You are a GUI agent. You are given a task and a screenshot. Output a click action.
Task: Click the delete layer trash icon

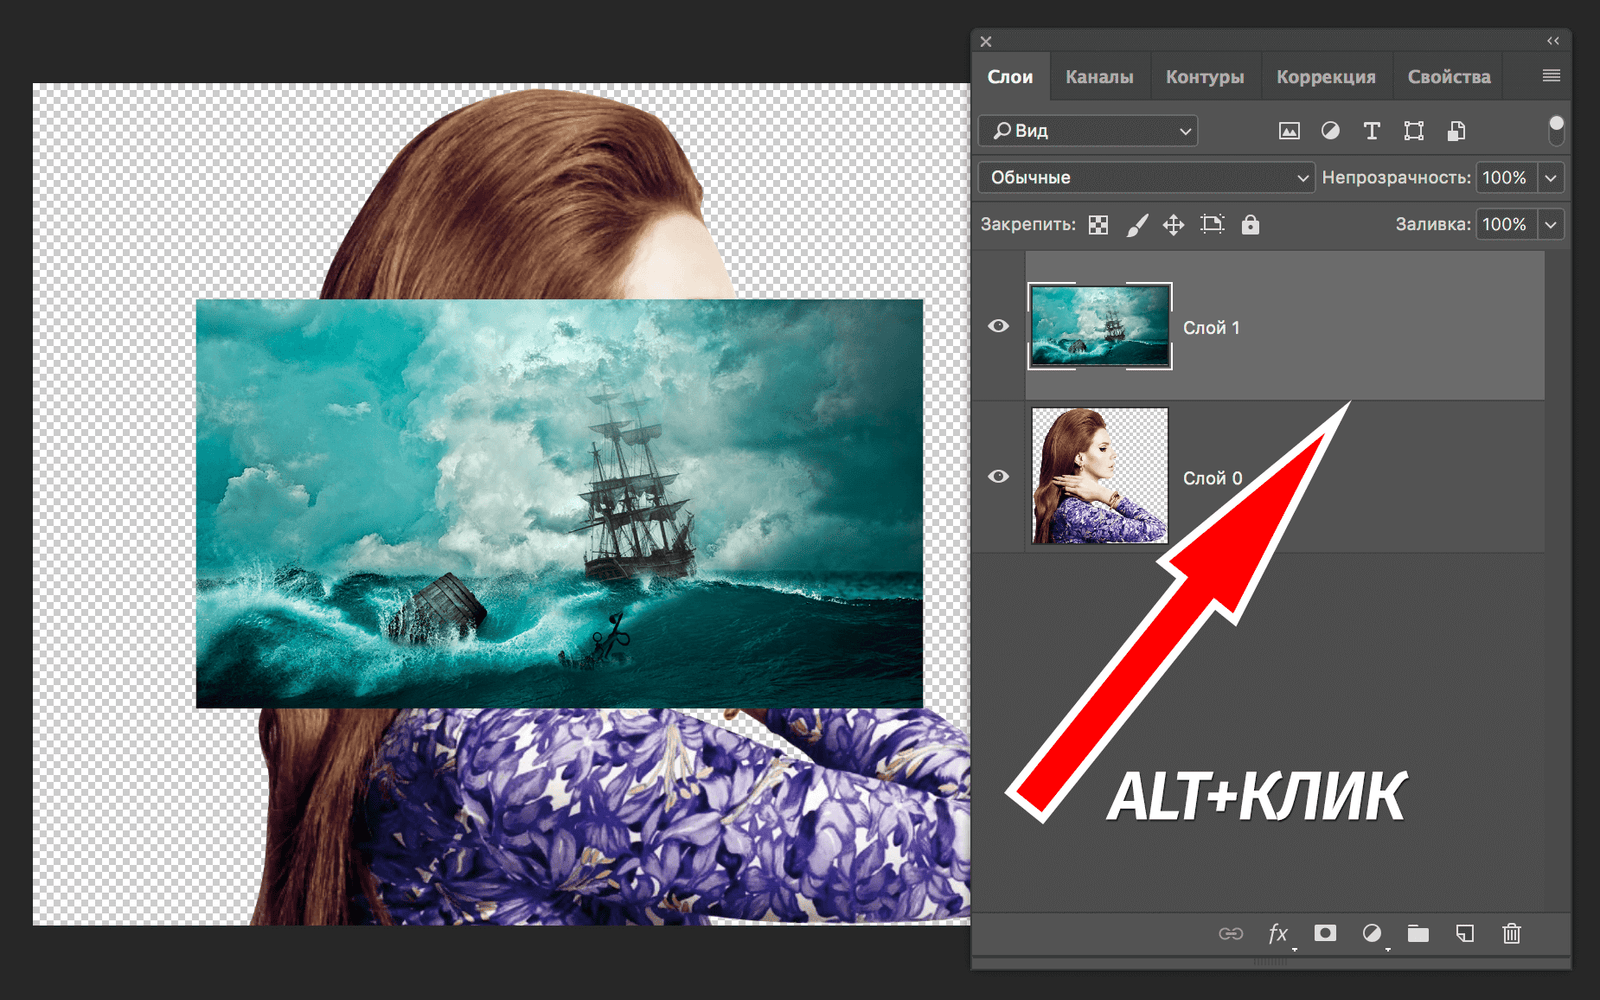click(x=1511, y=933)
